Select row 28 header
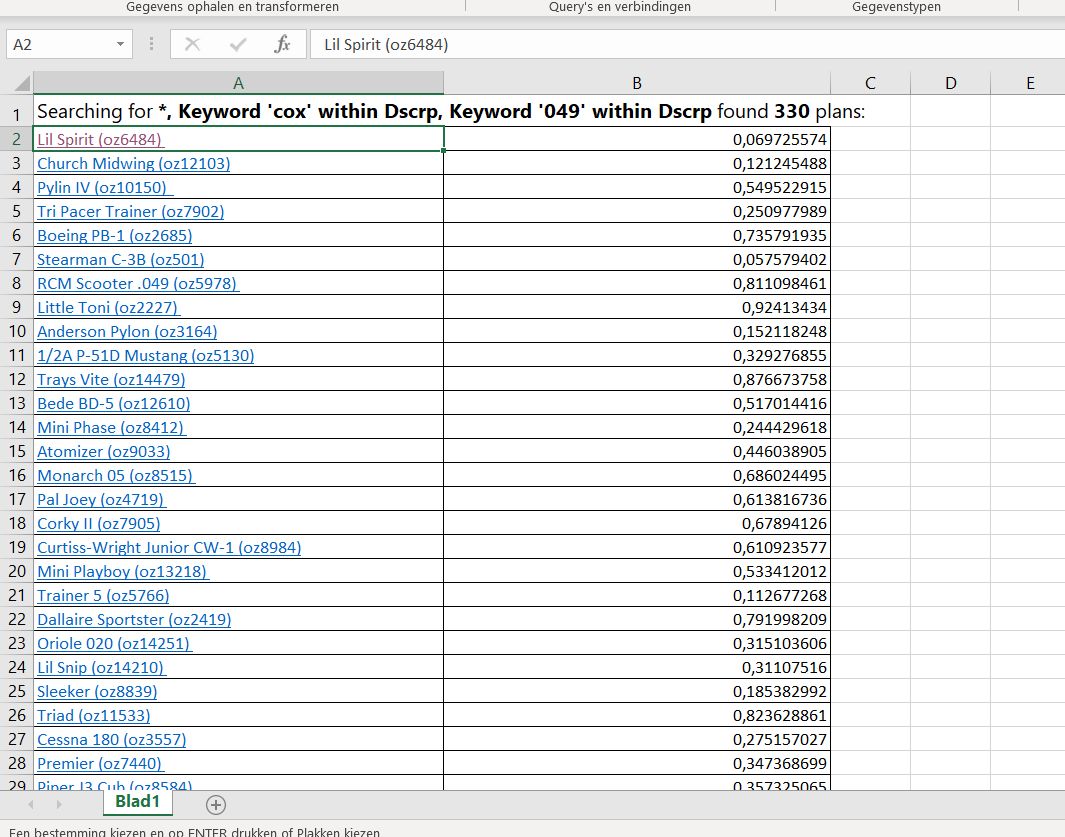 (x=16, y=763)
